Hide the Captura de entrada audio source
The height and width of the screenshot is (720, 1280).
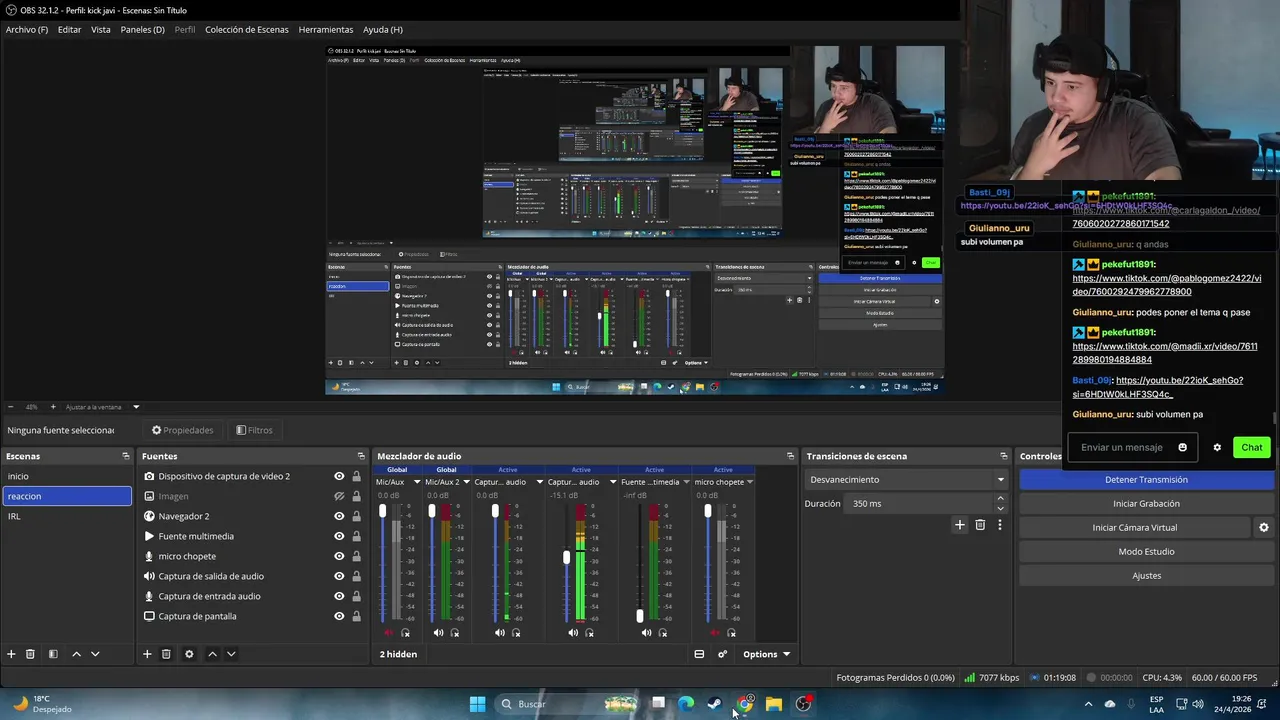click(x=339, y=596)
